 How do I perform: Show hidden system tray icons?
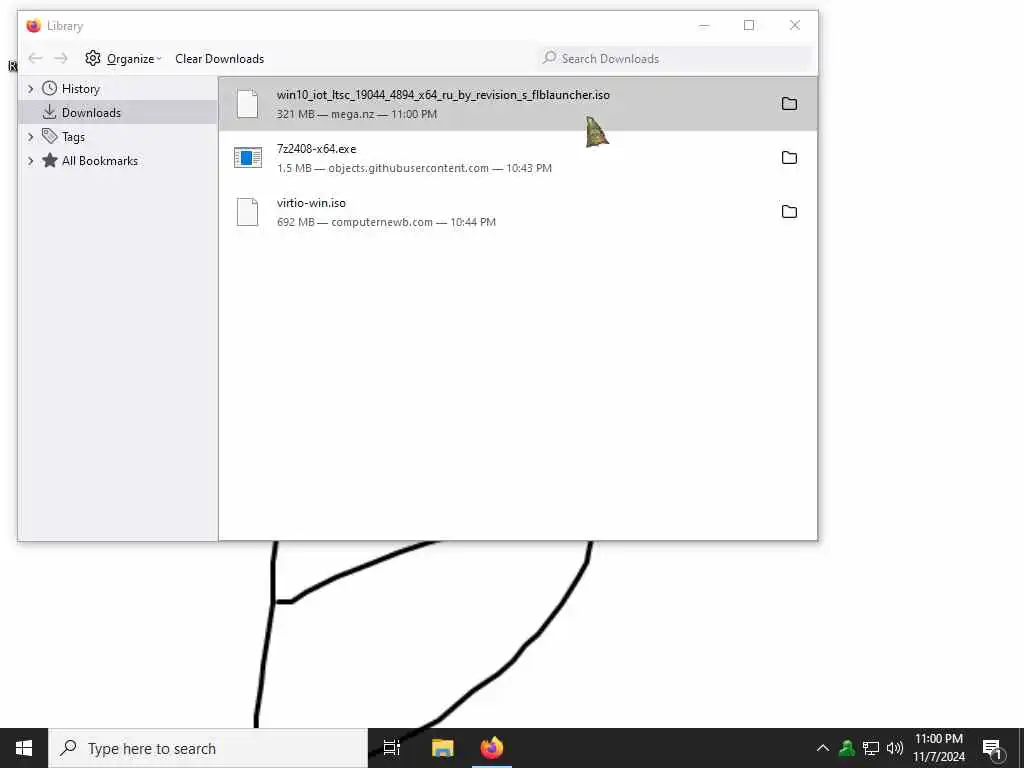(x=823, y=748)
